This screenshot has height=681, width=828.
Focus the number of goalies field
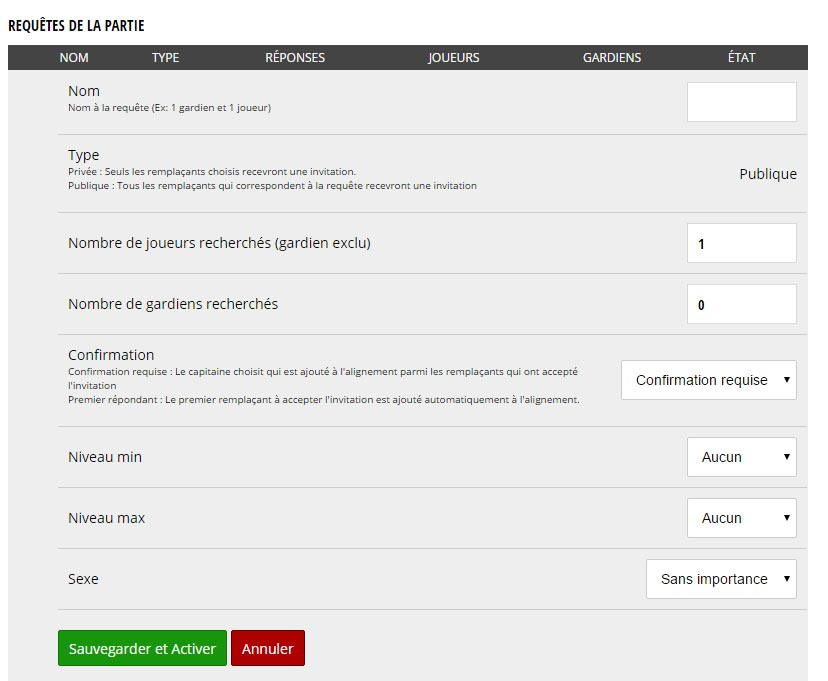pos(741,304)
